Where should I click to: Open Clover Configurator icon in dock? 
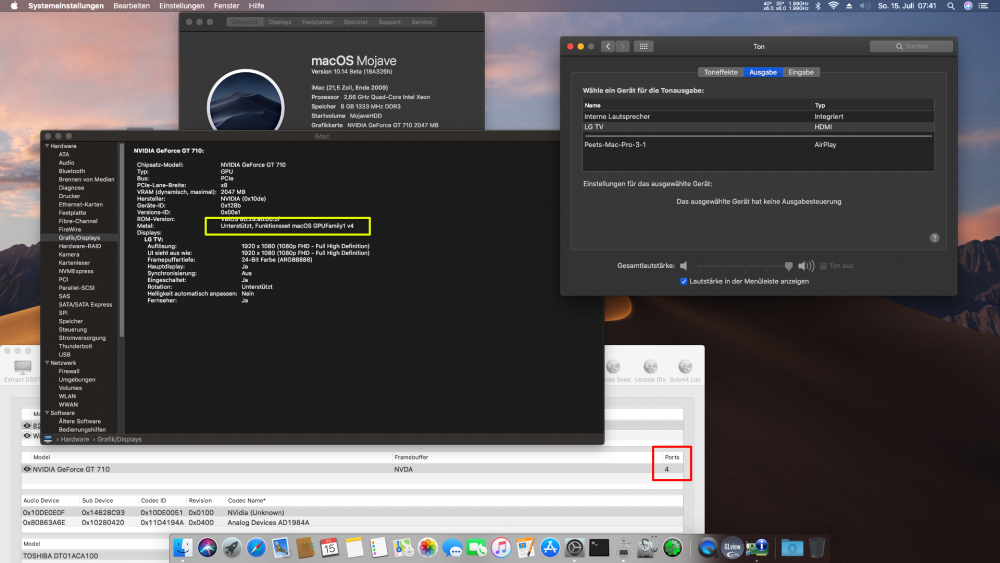(672, 548)
